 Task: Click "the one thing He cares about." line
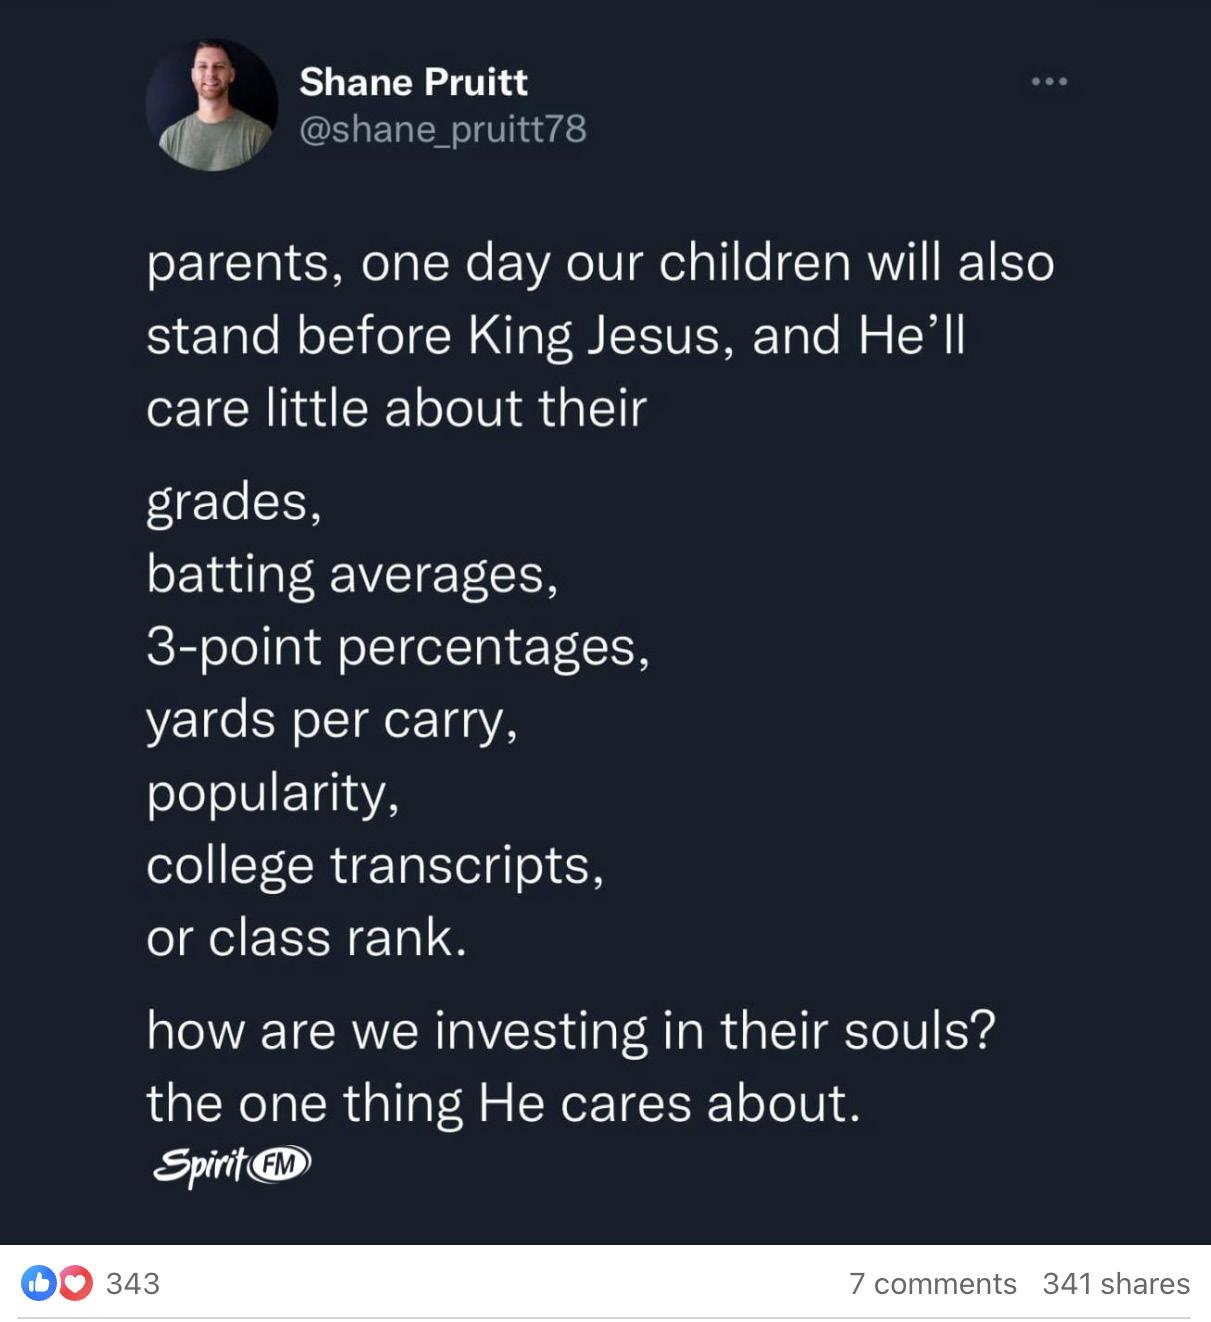click(x=503, y=1103)
